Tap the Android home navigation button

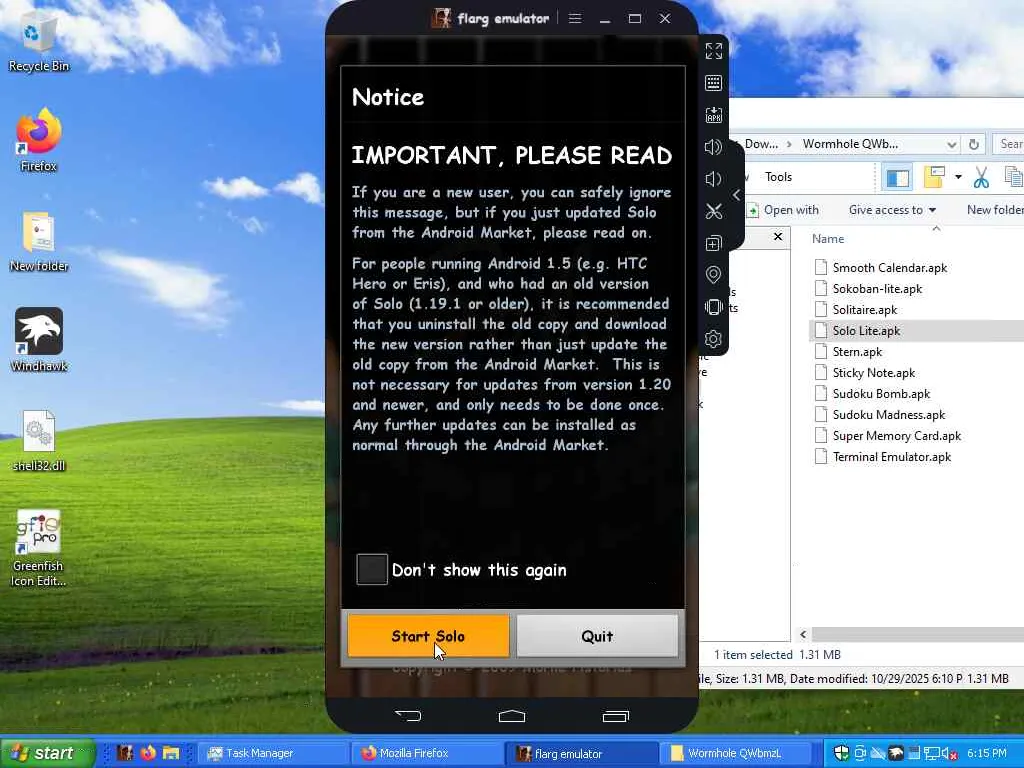click(x=512, y=716)
